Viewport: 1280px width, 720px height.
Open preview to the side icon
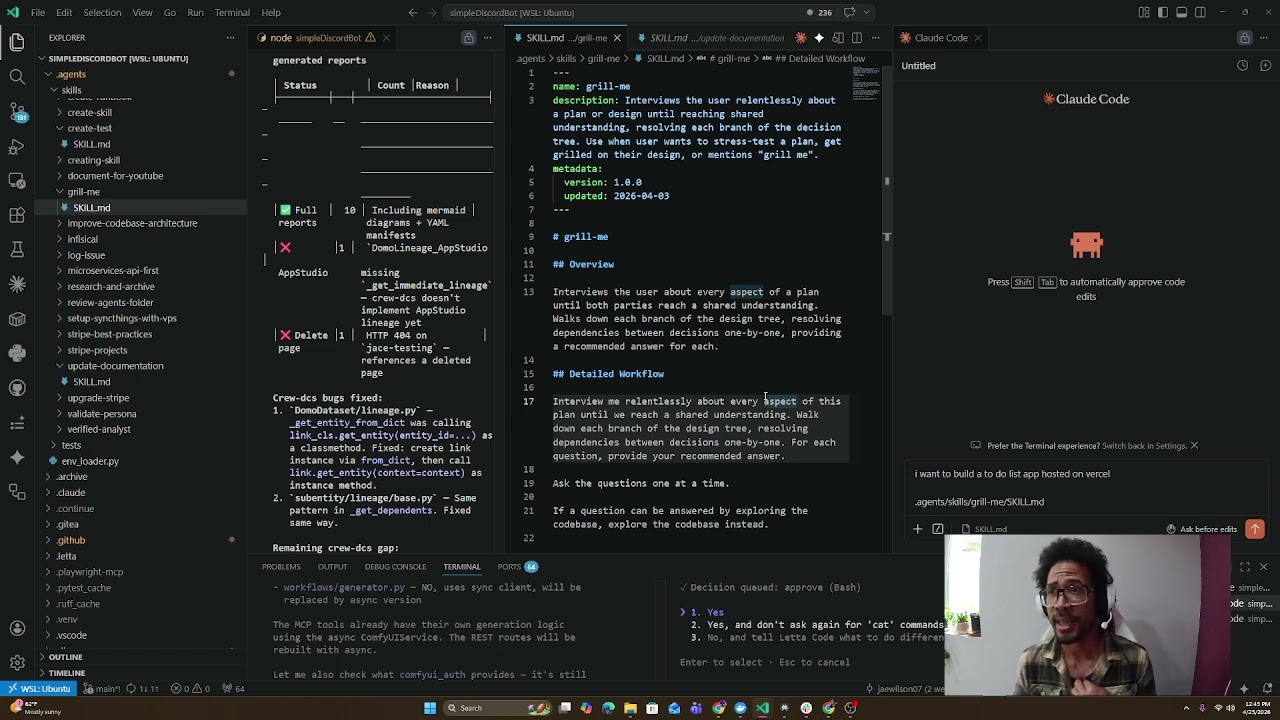[x=838, y=38]
